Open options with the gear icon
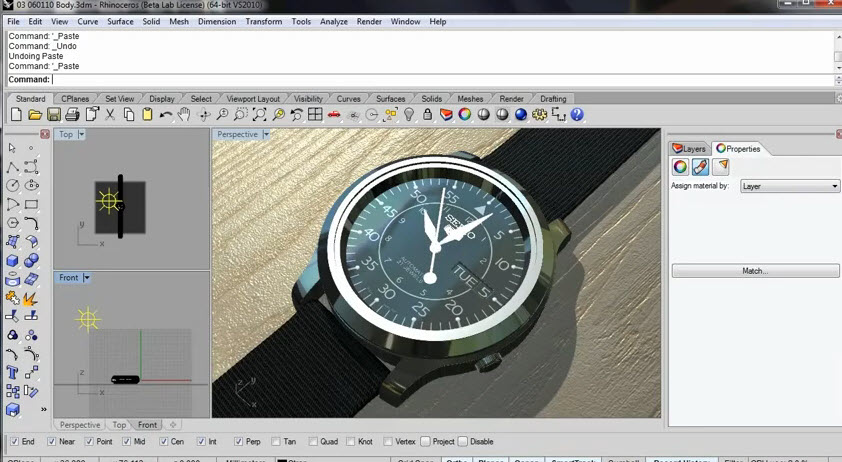 [x=539, y=114]
